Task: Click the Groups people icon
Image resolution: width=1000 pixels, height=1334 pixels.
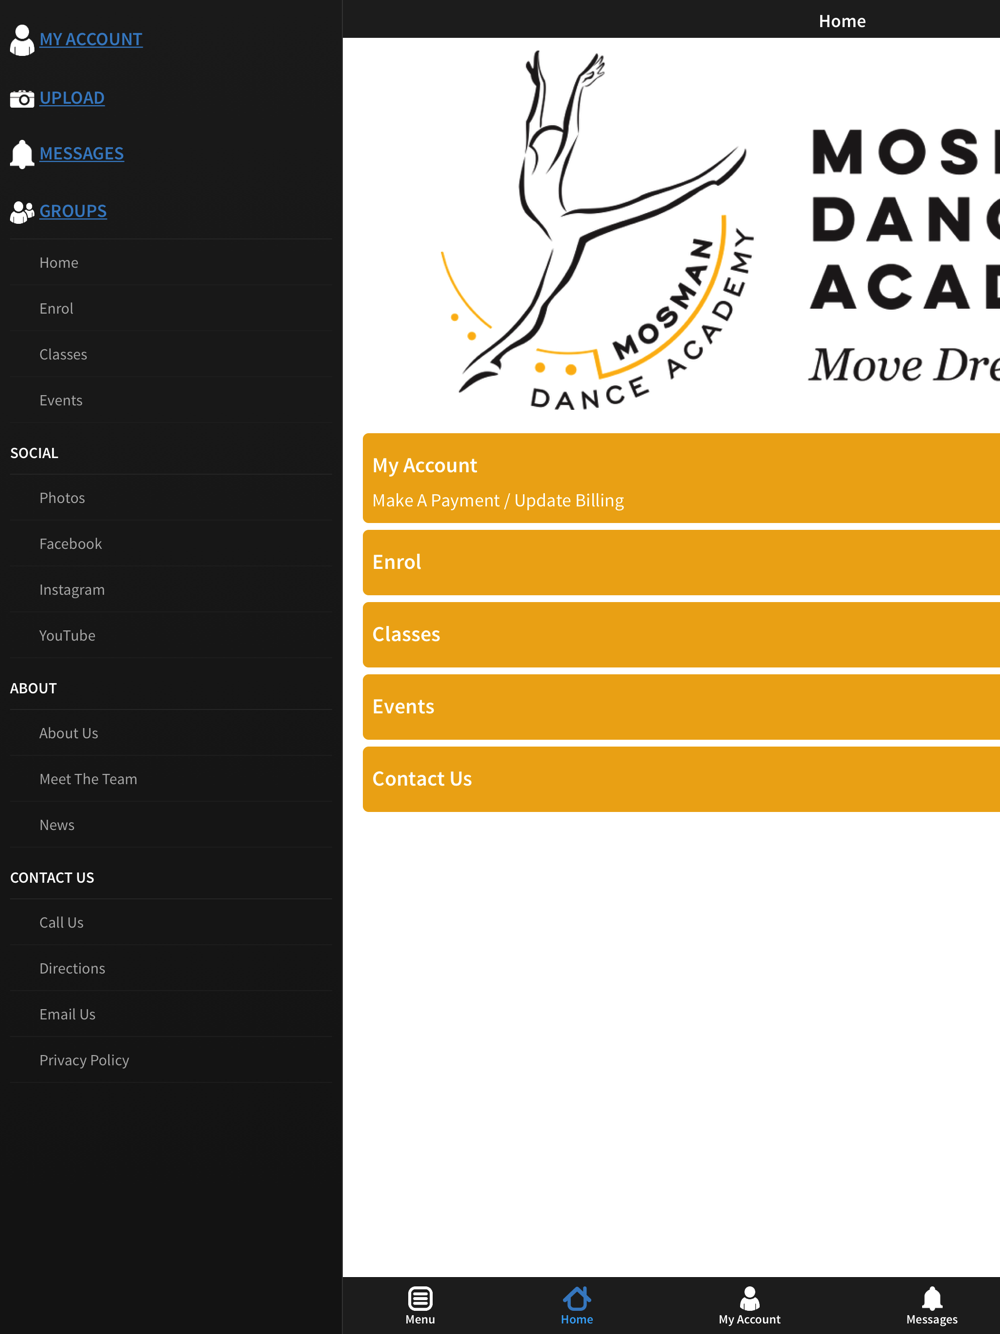Action: [x=21, y=211]
